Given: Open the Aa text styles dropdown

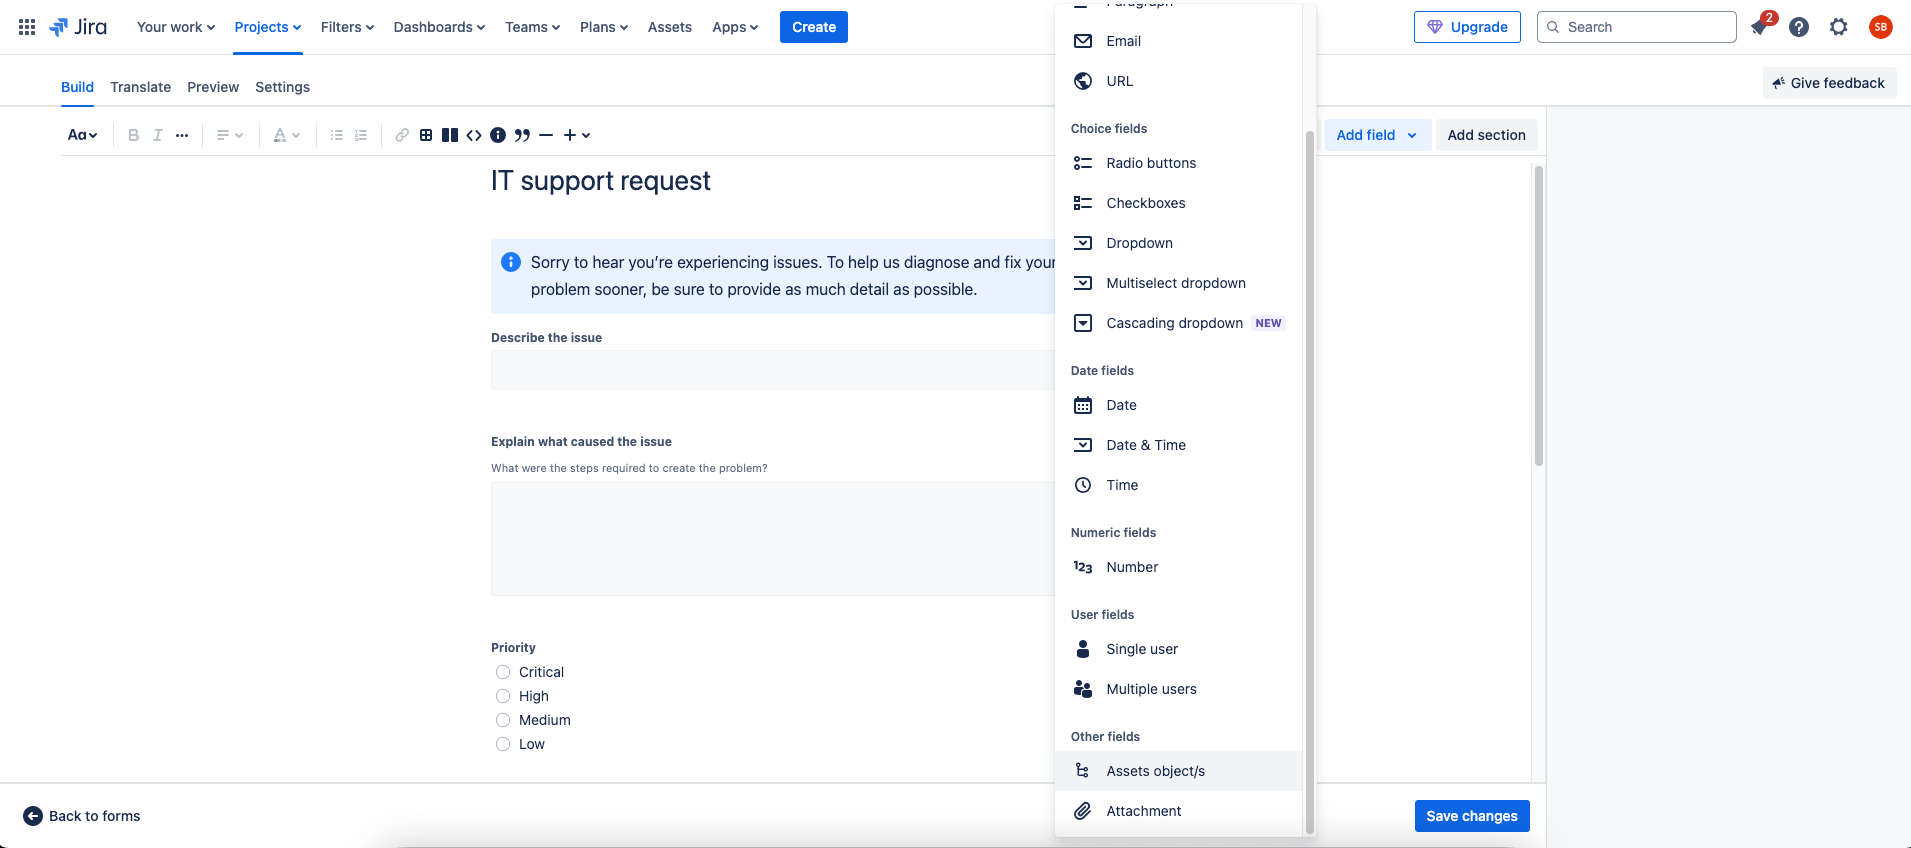Looking at the screenshot, I should tap(82, 135).
